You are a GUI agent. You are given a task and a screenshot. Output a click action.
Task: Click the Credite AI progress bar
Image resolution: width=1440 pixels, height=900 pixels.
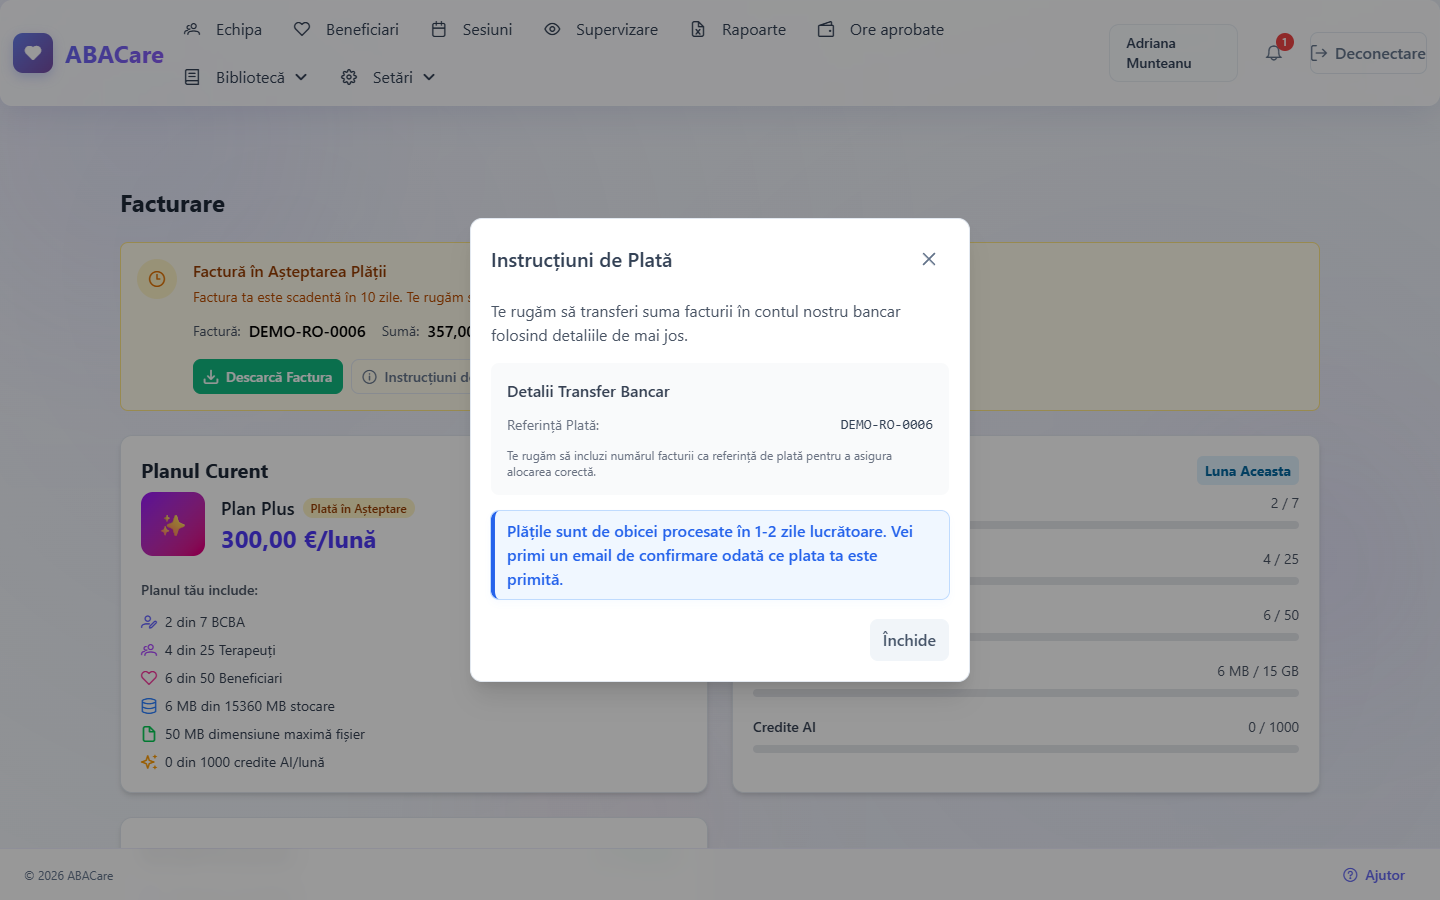click(x=1026, y=749)
